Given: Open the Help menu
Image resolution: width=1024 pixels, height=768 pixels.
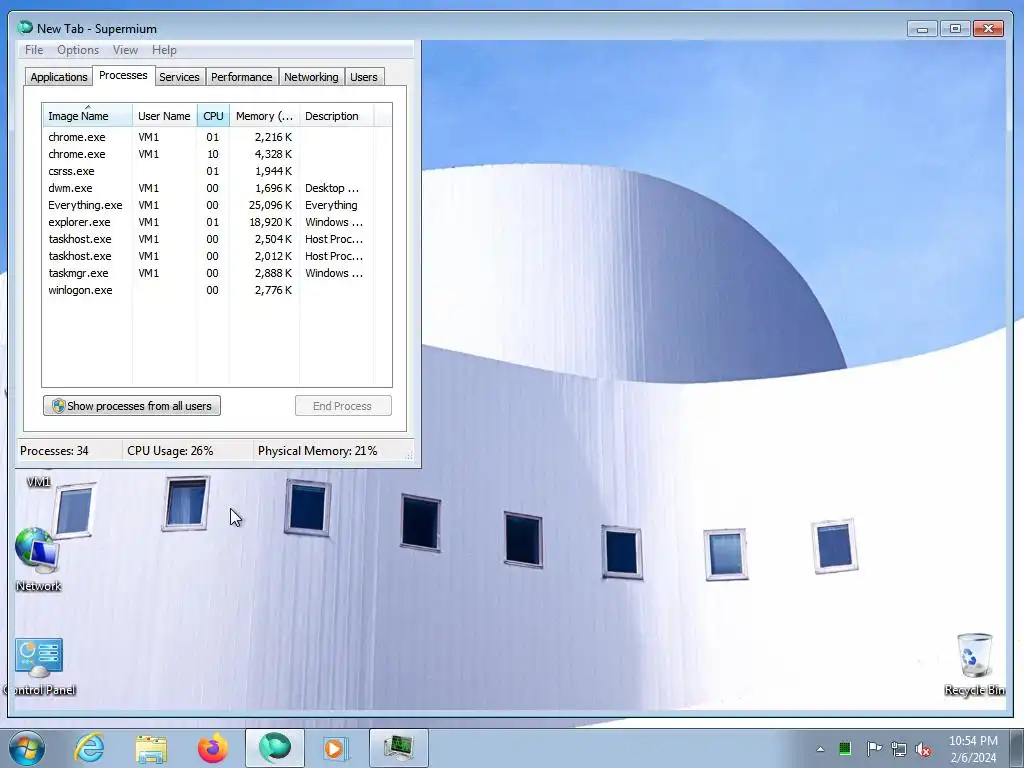Looking at the screenshot, I should click(x=164, y=50).
